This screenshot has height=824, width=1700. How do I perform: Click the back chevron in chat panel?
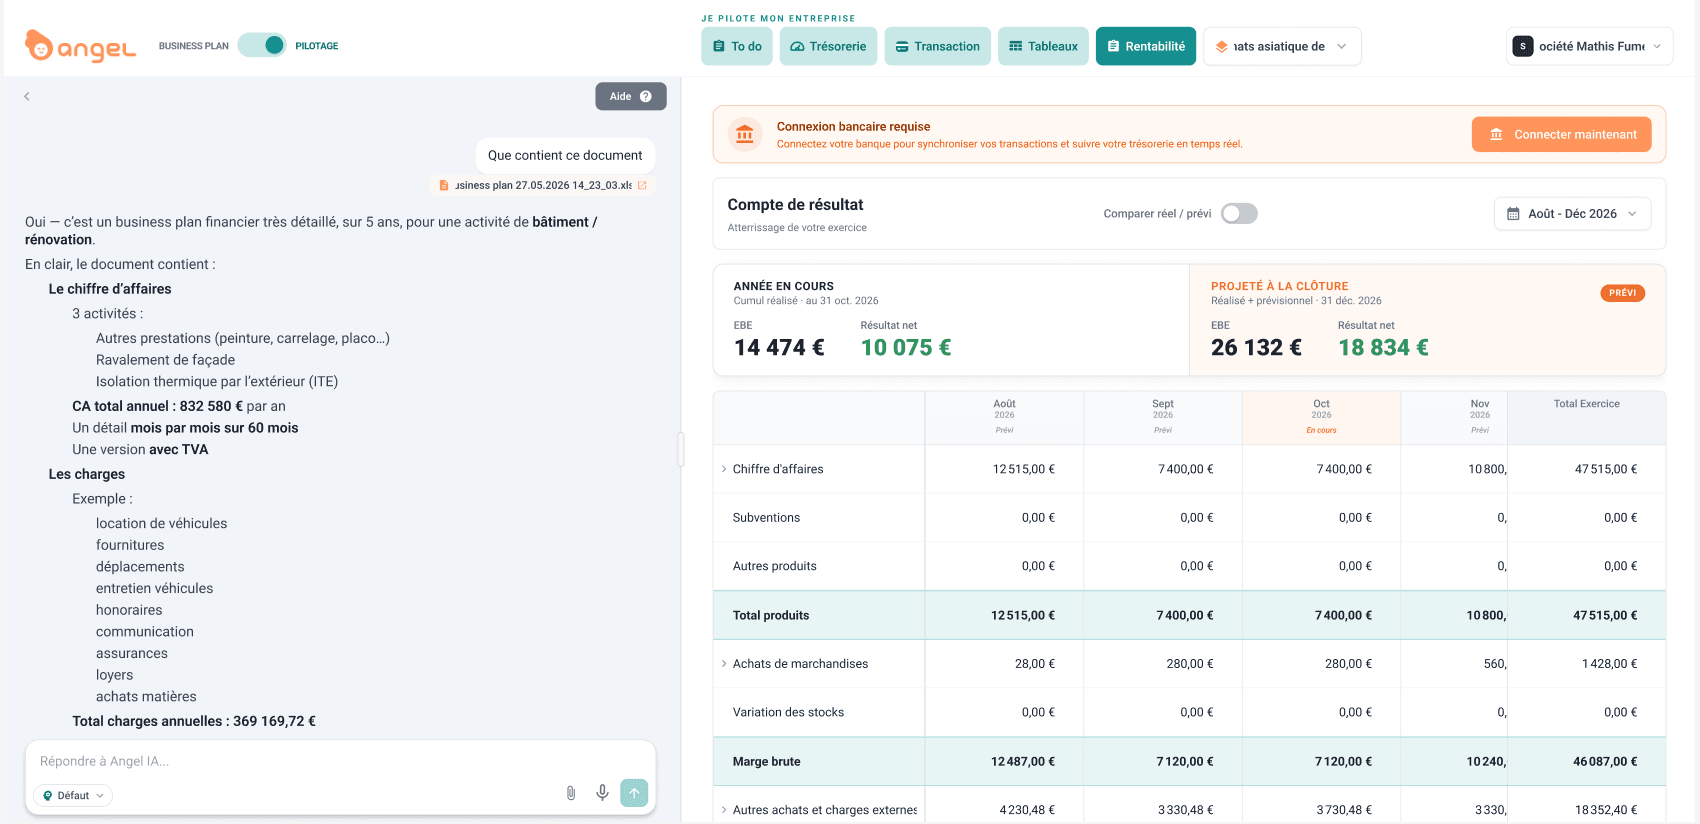pyautogui.click(x=27, y=96)
